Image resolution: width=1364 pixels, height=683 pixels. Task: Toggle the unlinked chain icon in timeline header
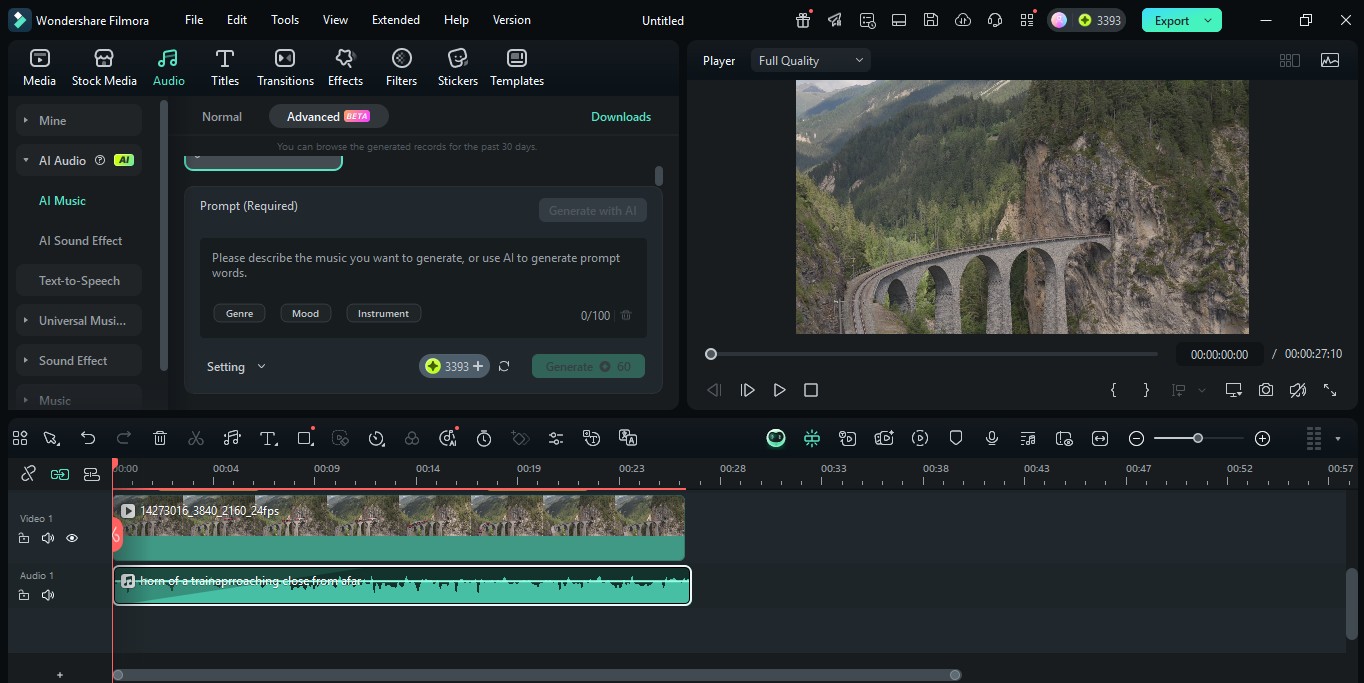point(28,474)
